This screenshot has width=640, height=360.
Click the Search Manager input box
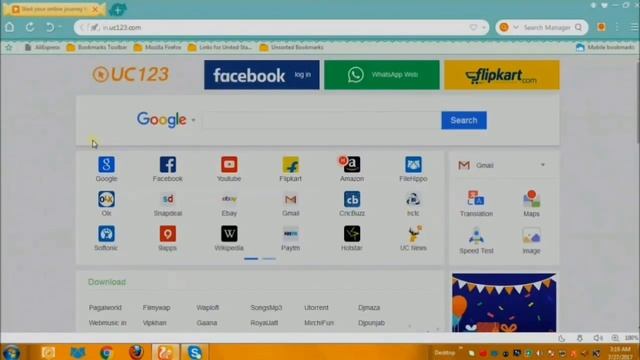click(x=547, y=27)
